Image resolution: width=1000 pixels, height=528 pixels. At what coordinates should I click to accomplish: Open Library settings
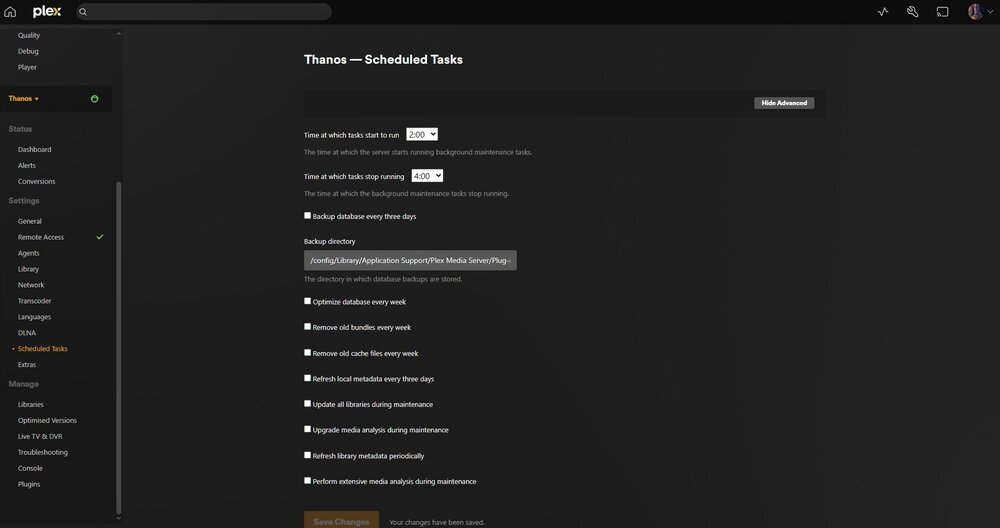tap(28, 269)
